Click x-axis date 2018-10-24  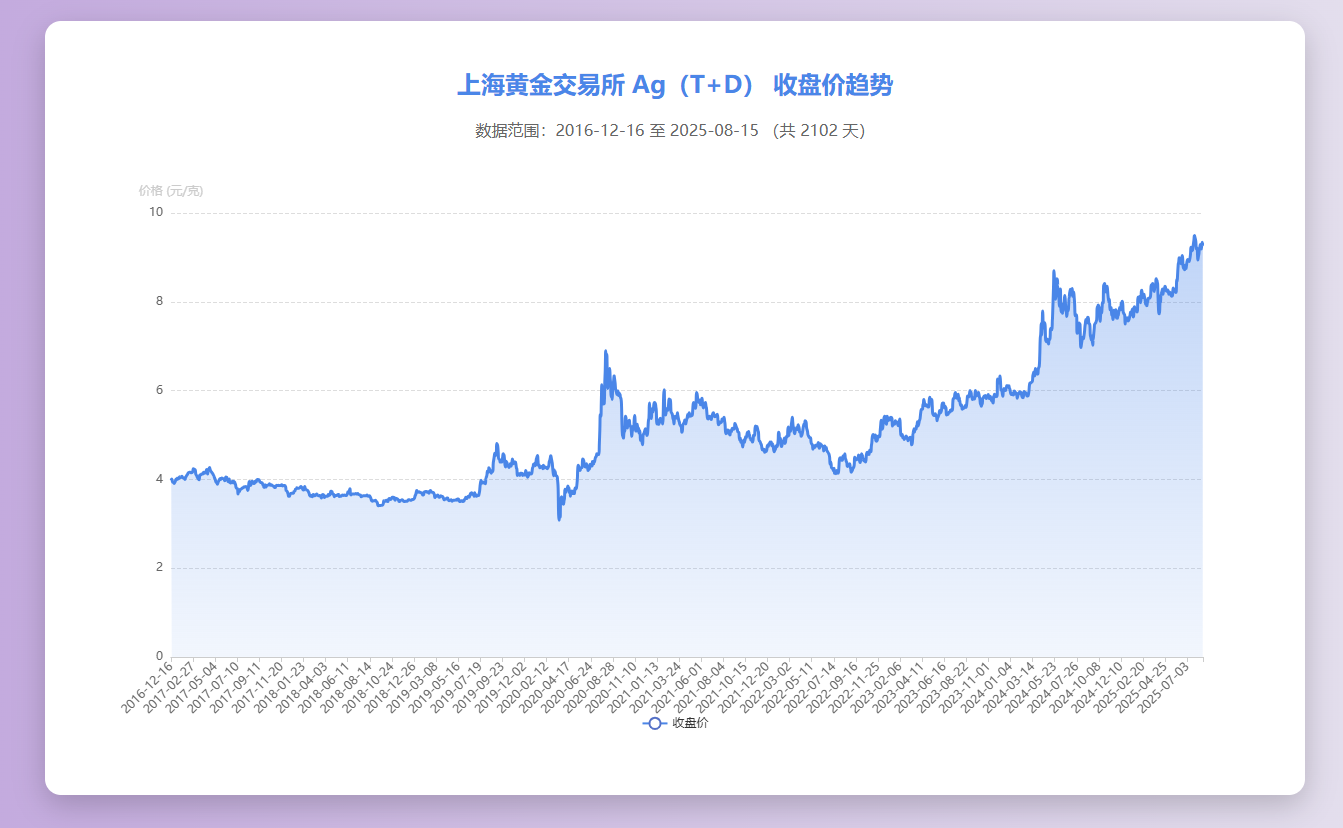[368, 687]
